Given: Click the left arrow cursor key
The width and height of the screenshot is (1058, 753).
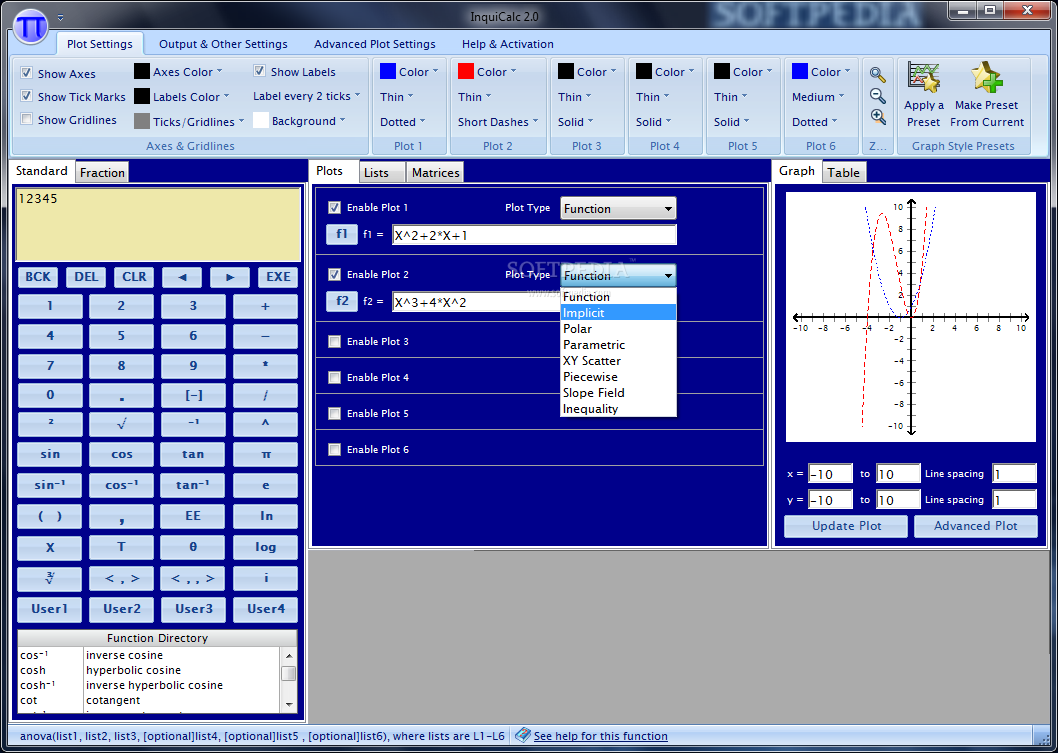Looking at the screenshot, I should tap(182, 277).
